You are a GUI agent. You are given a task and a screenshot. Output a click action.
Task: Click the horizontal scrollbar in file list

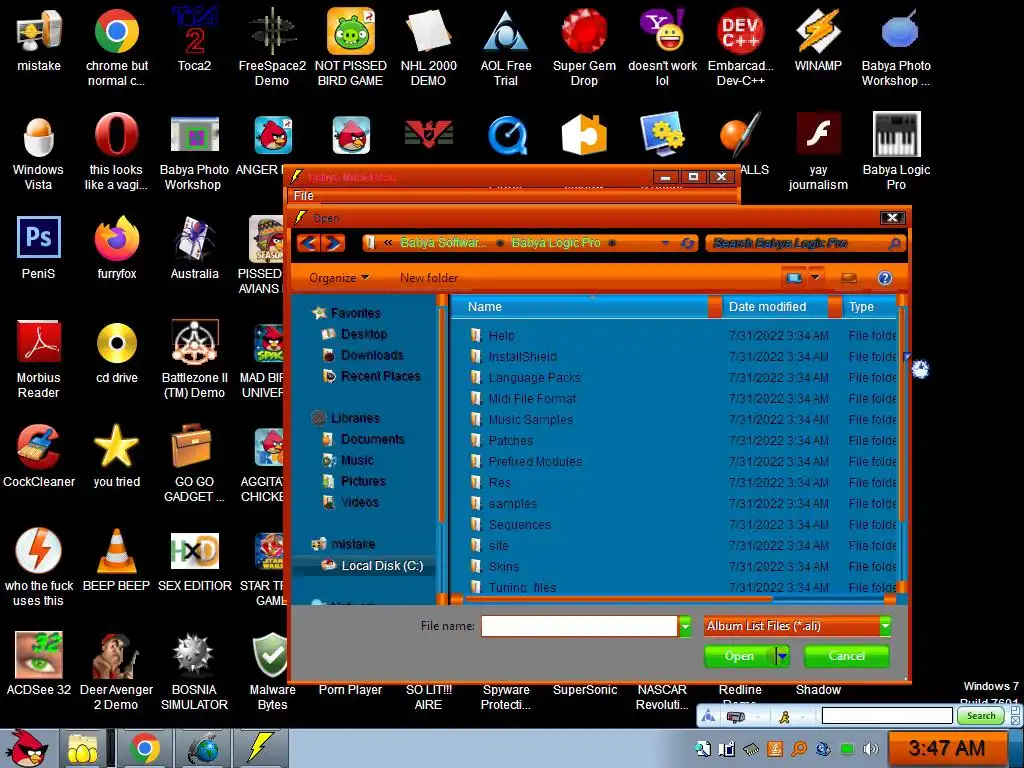617,598
